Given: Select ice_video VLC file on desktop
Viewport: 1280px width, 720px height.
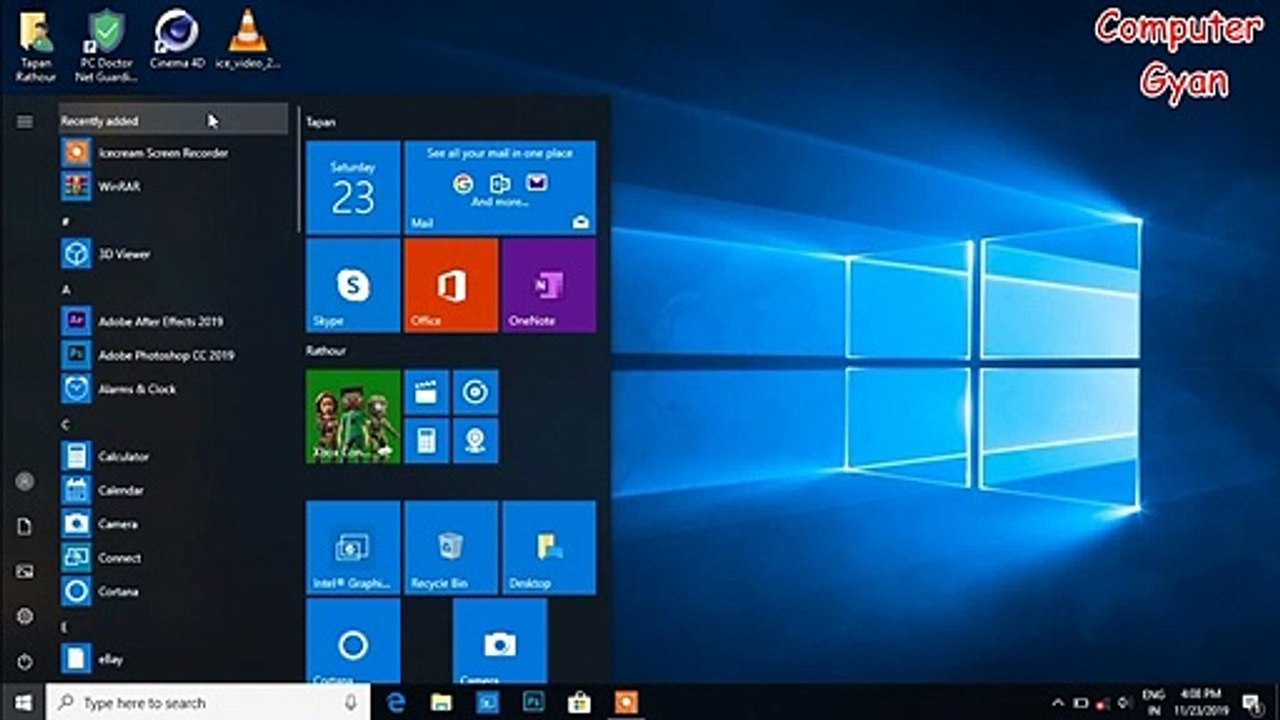Looking at the screenshot, I should click(247, 40).
